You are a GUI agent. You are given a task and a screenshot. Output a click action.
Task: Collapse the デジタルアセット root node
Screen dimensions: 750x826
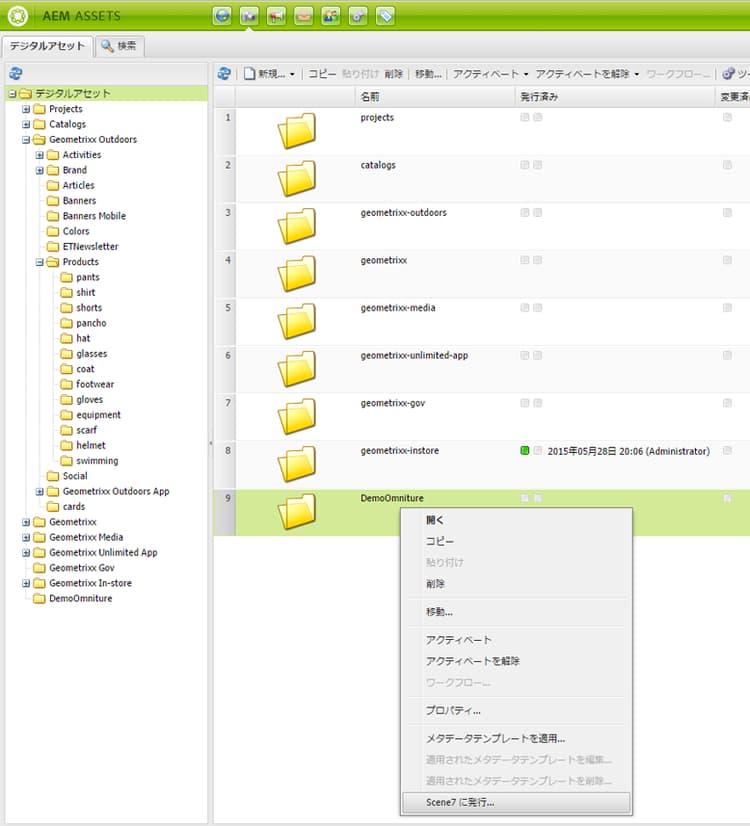(x=12, y=94)
